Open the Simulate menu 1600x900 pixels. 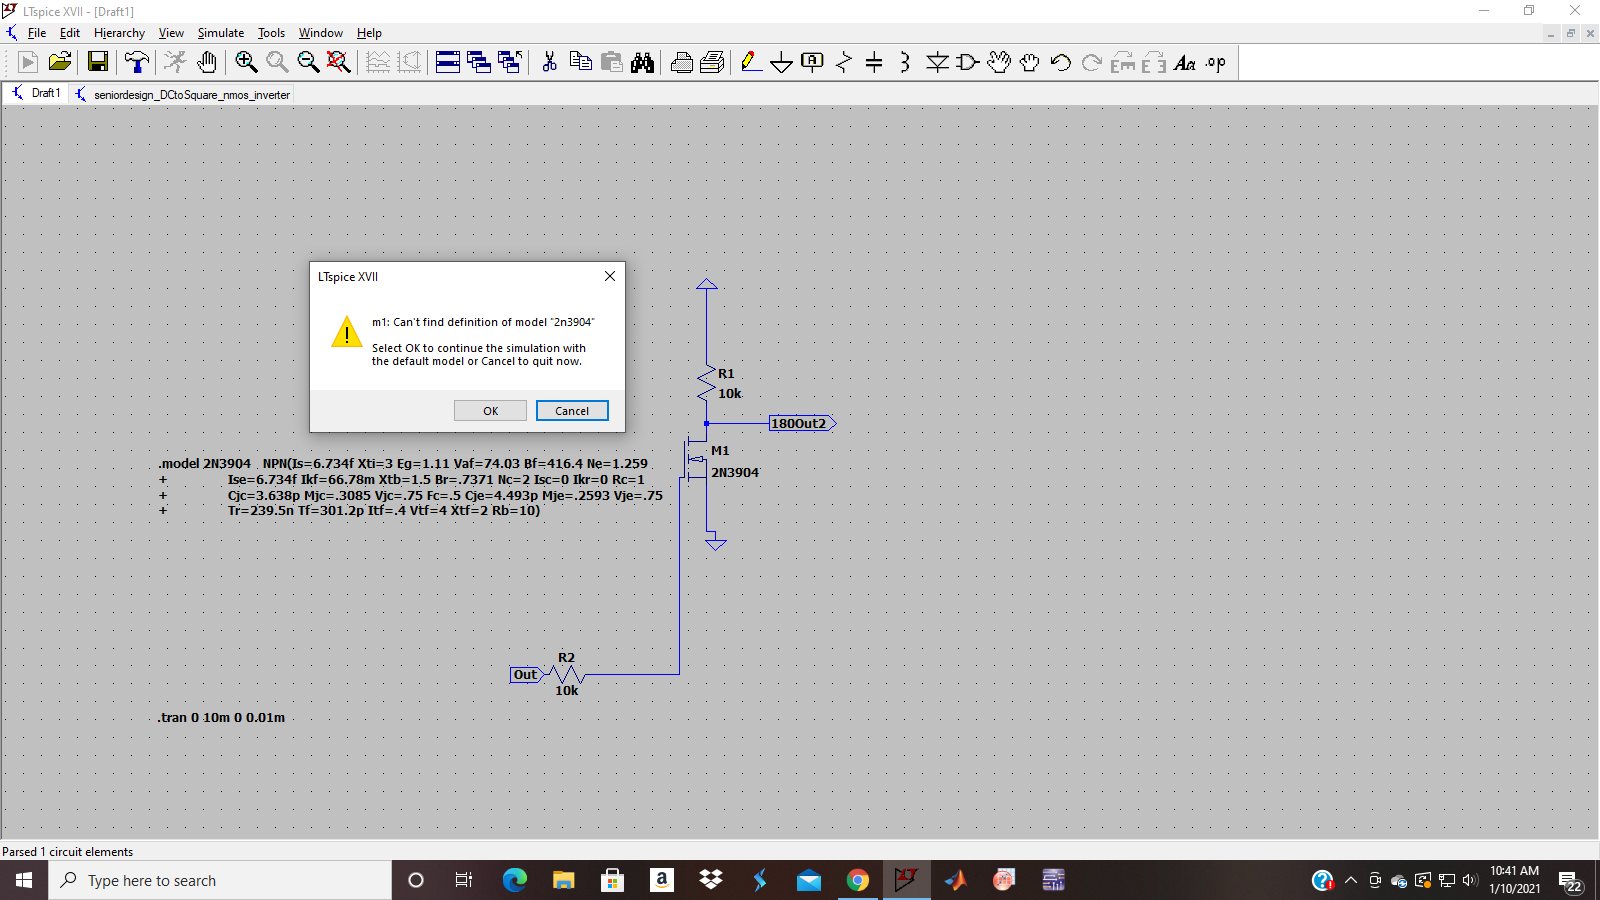click(221, 33)
